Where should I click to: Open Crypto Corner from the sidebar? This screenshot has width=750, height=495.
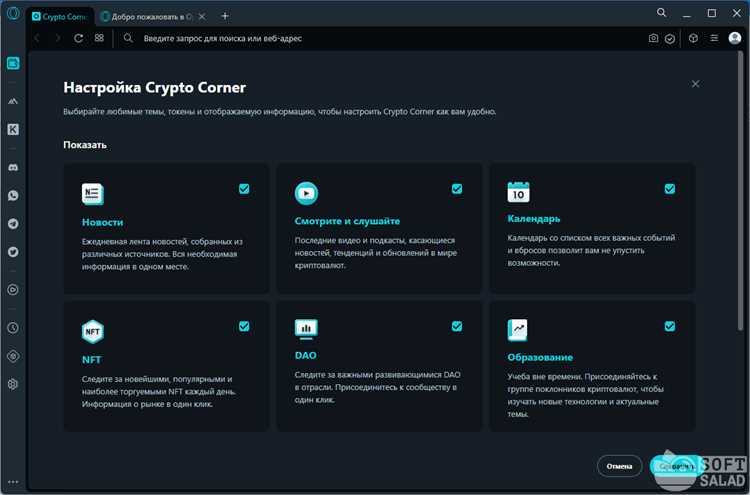[13, 63]
